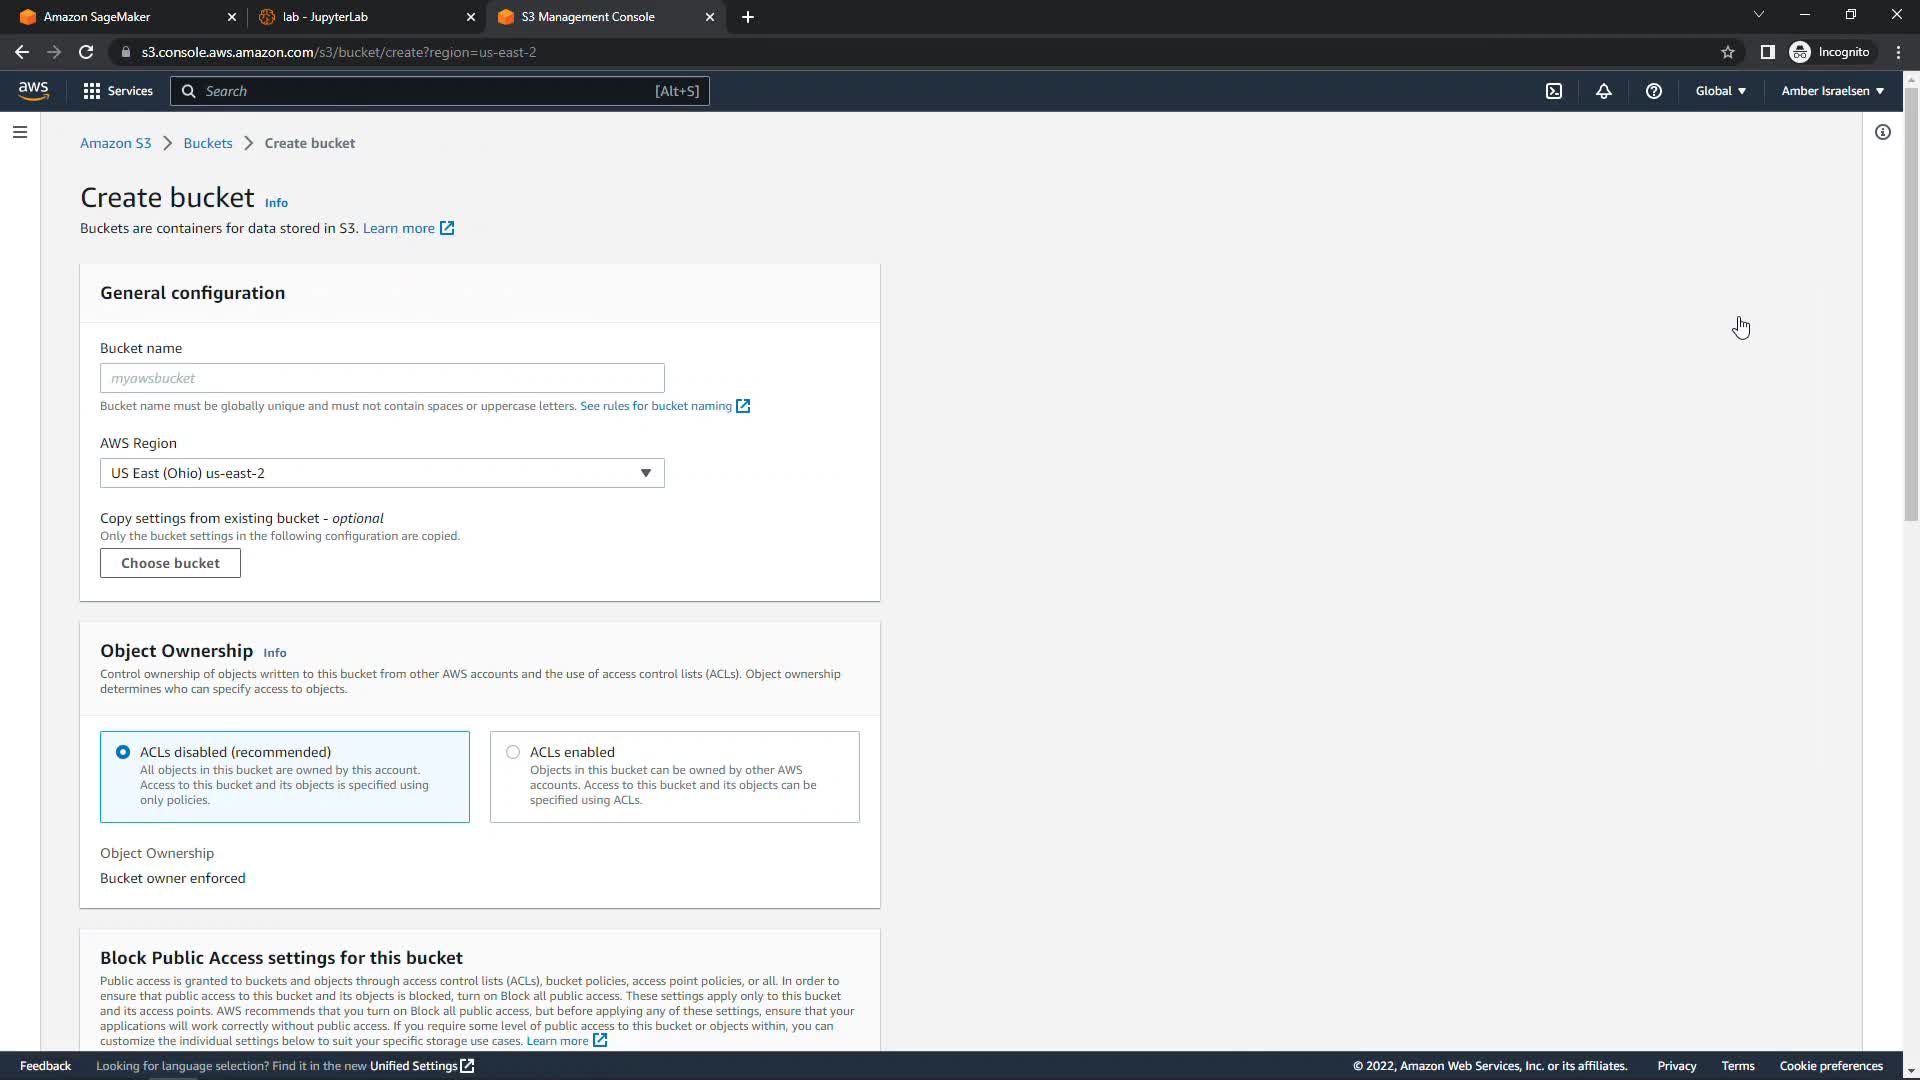Select ACLs disabled (recommended) radio button
The image size is (1920, 1080).
[x=123, y=752]
